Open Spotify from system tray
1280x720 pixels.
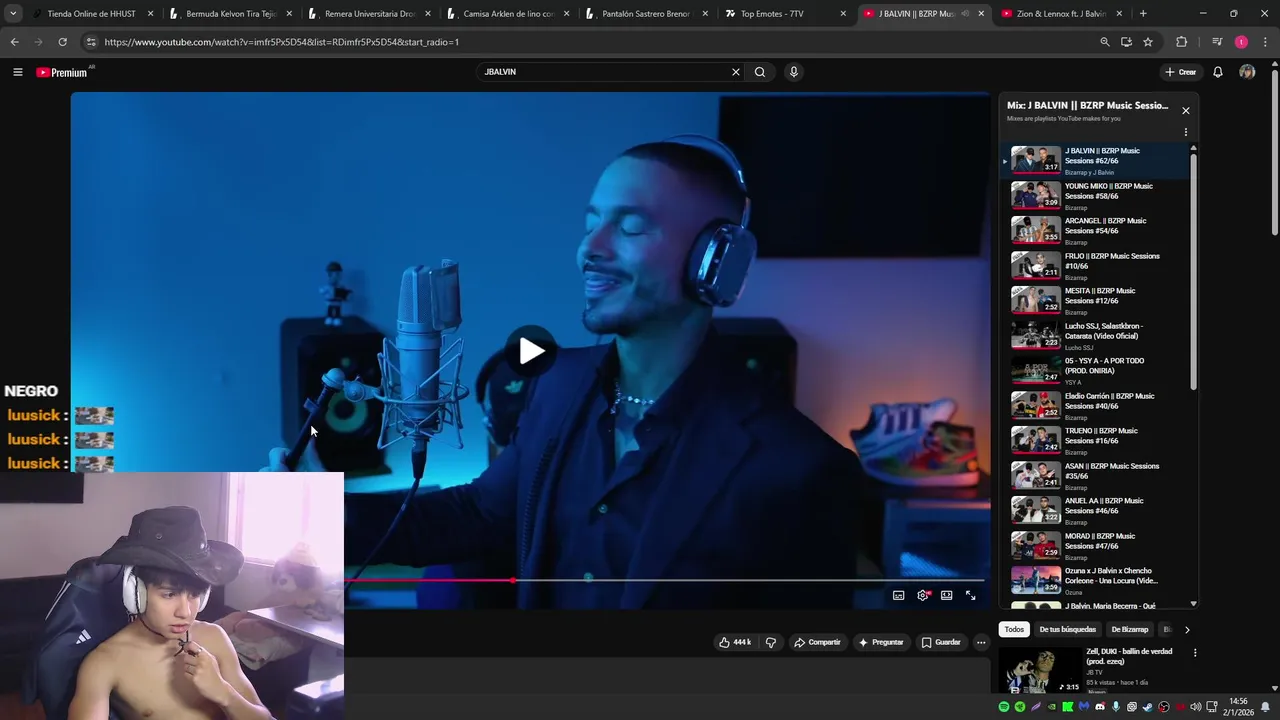1004,707
